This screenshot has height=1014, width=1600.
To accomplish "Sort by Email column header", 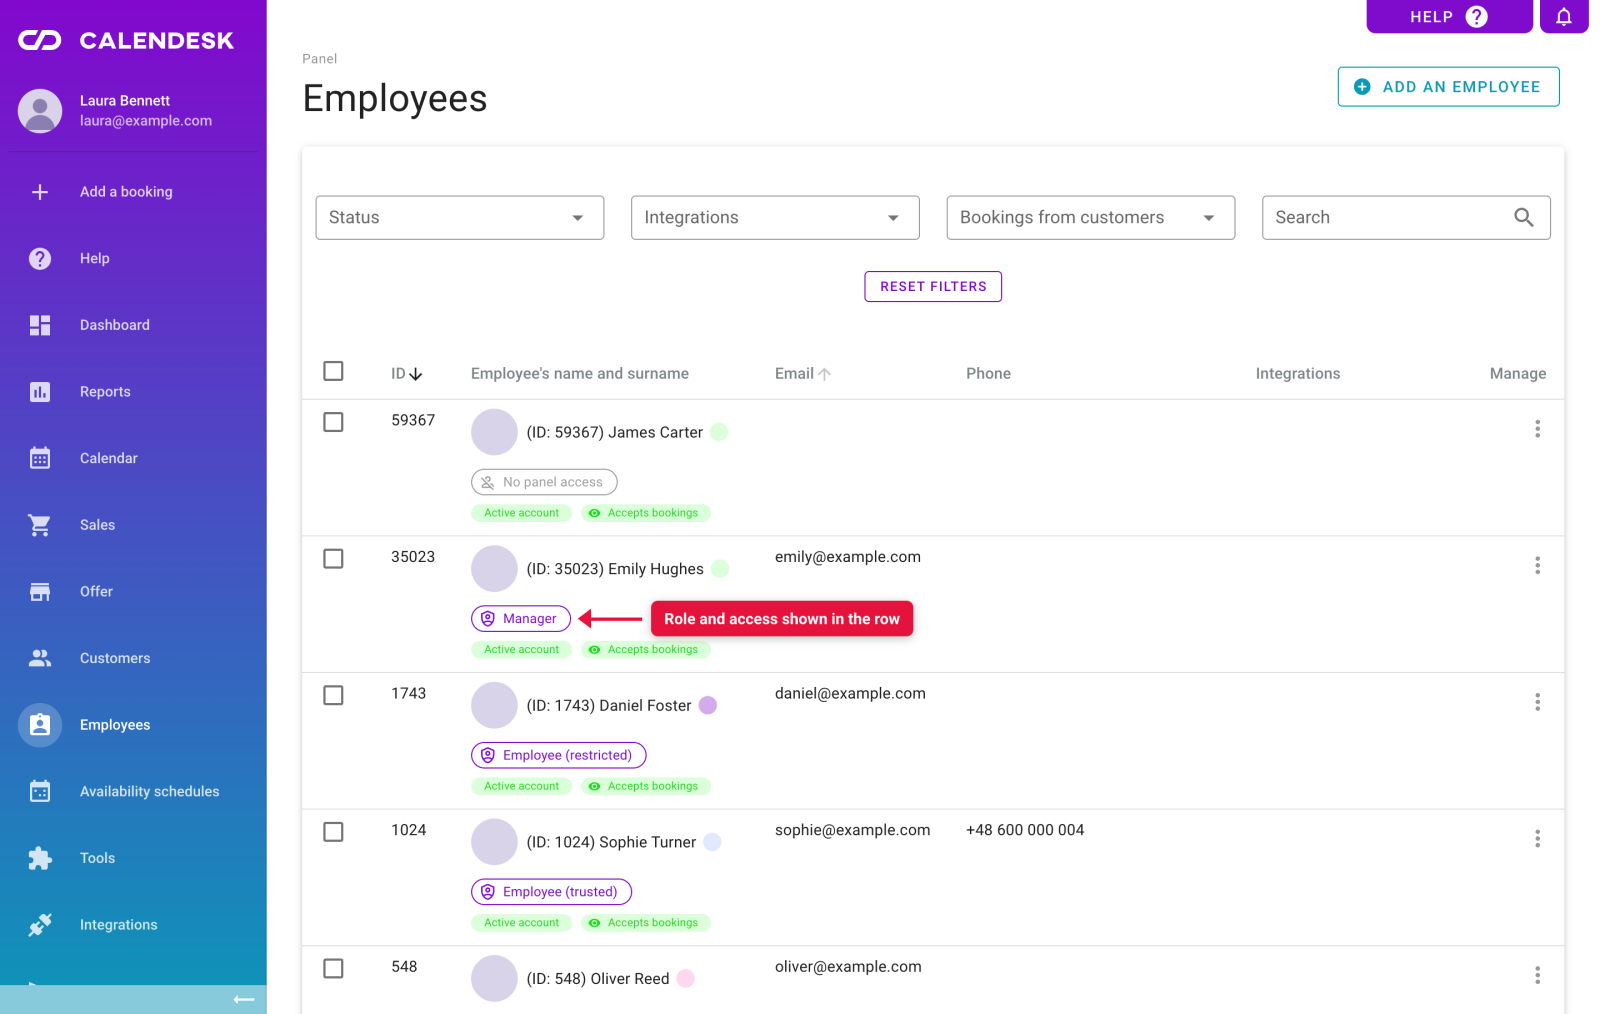I will (x=803, y=373).
